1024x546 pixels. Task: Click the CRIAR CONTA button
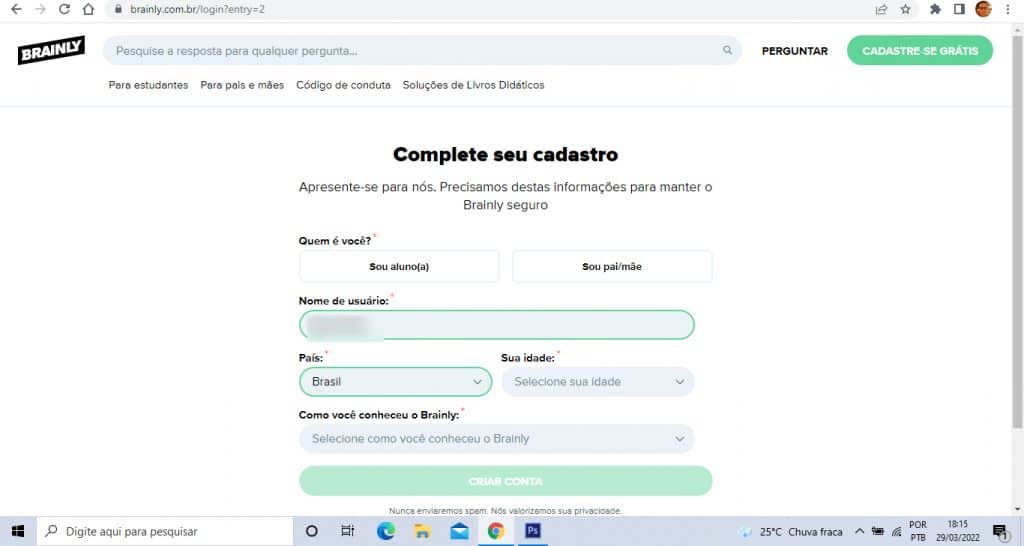[x=505, y=481]
